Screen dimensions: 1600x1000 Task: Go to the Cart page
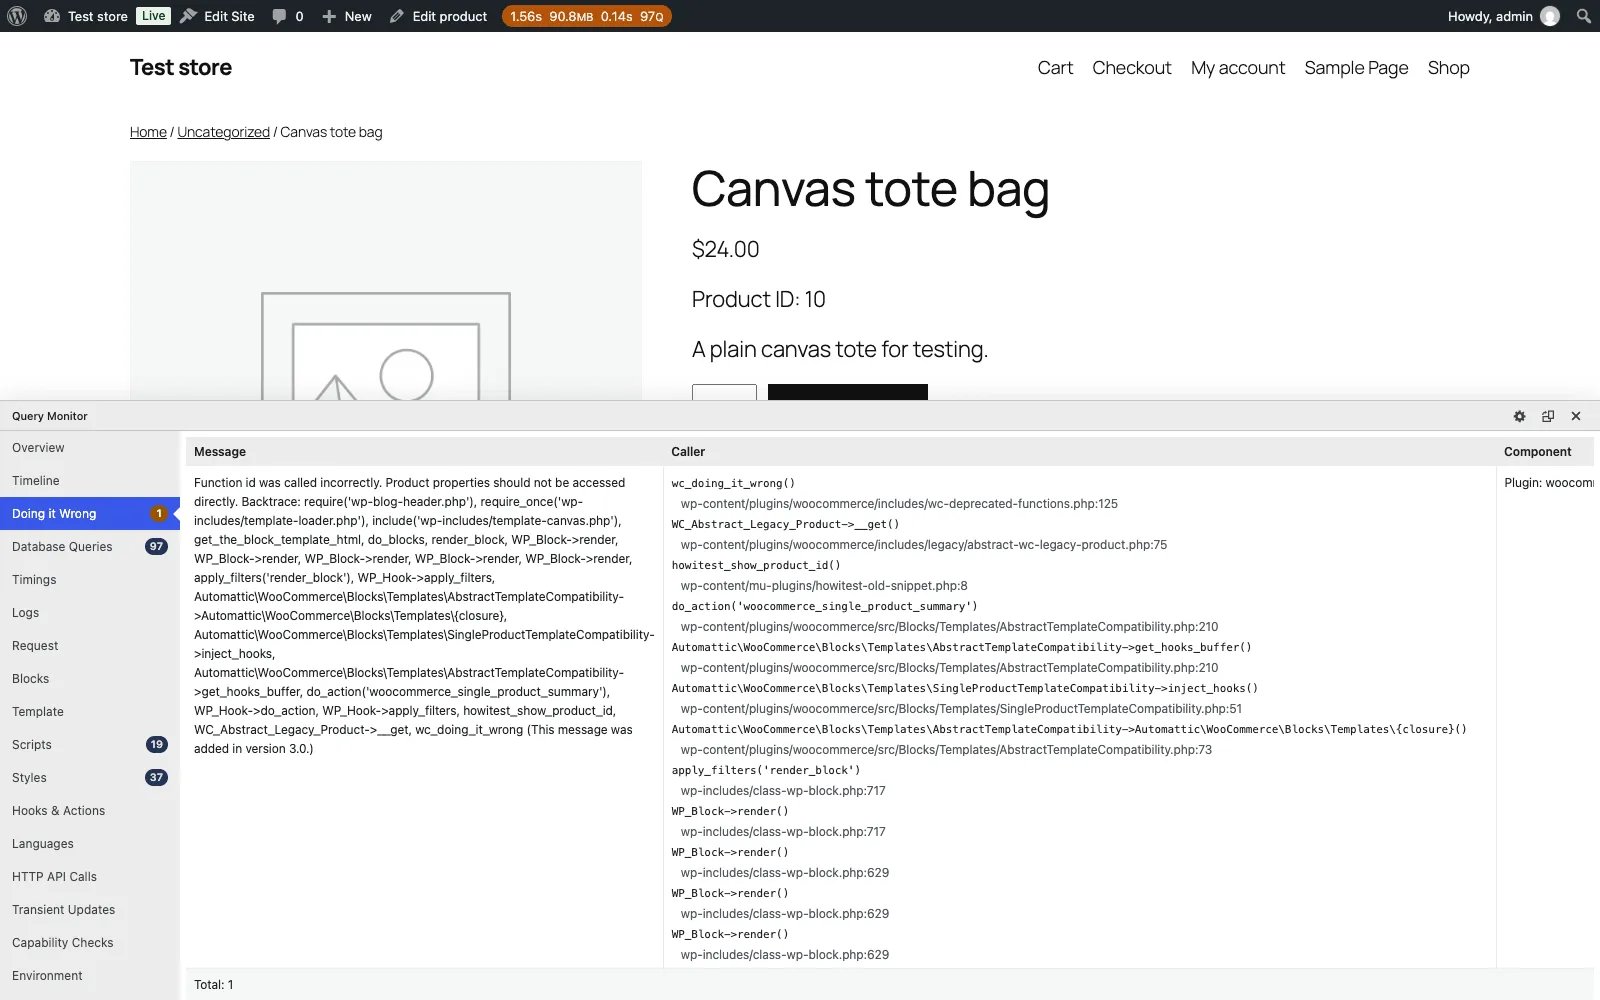click(x=1055, y=68)
